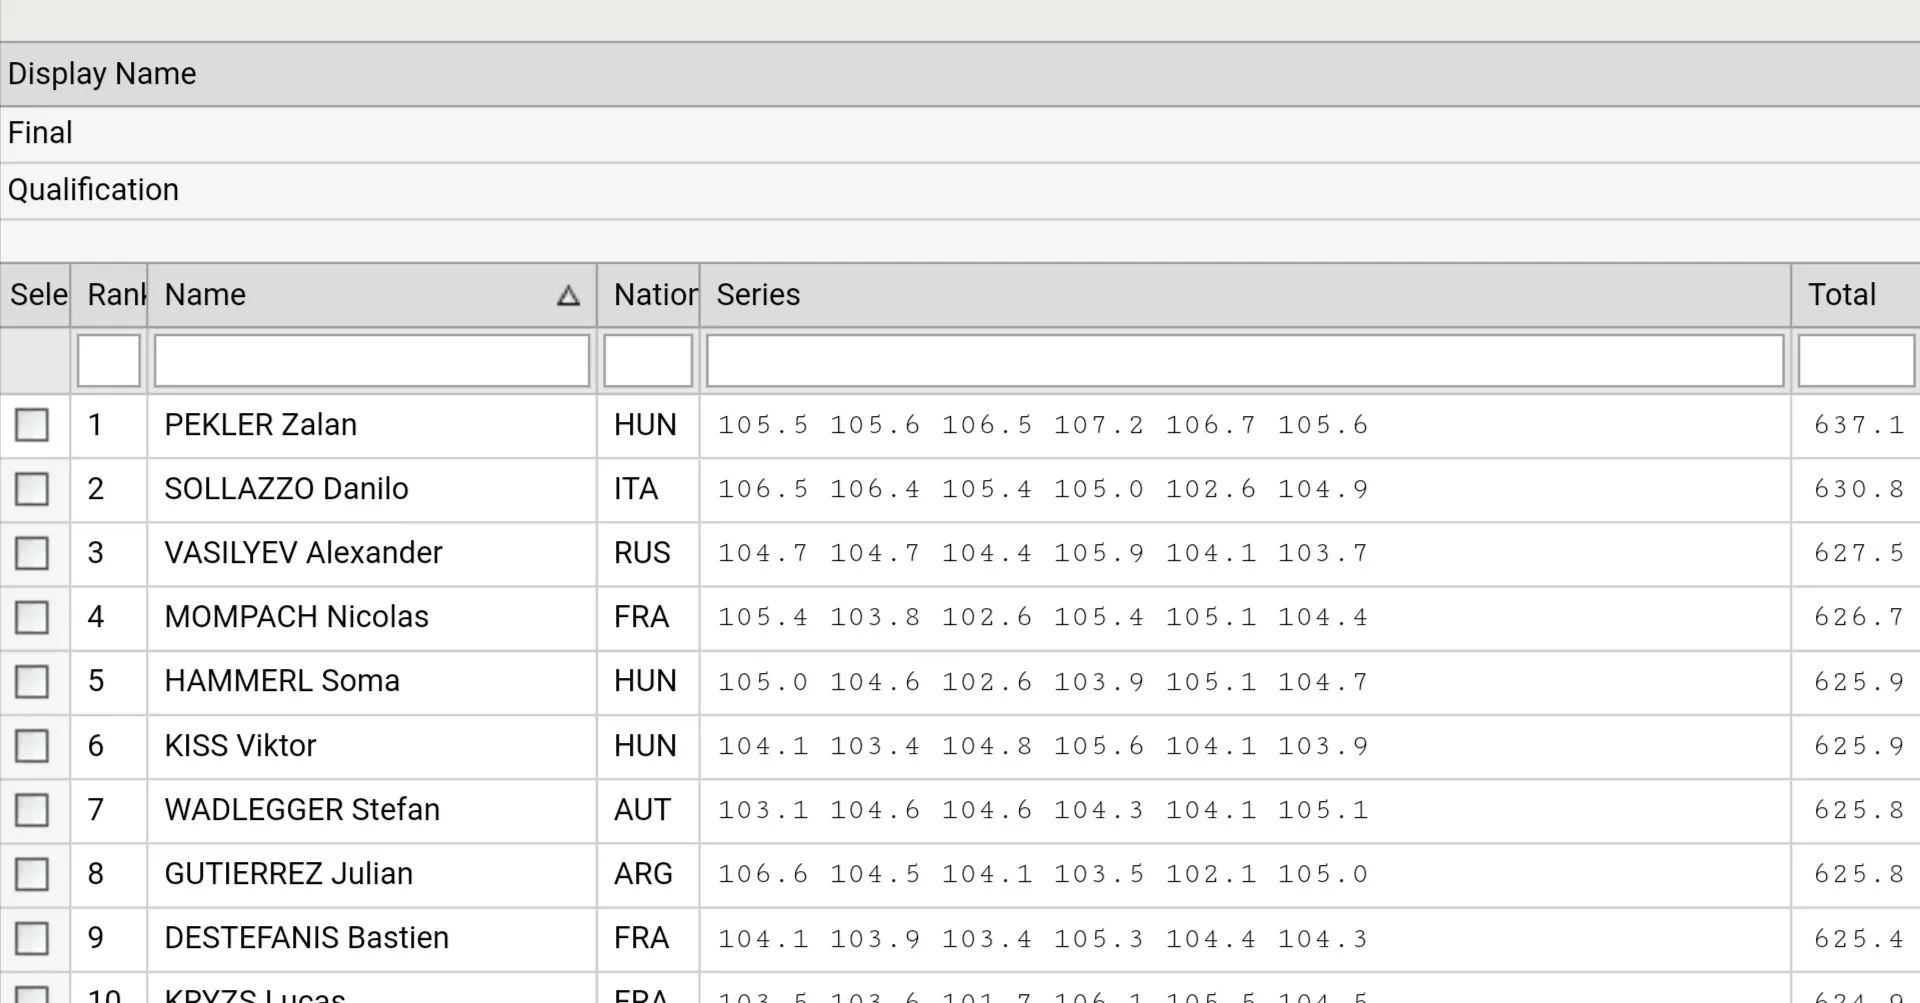Viewport: 1920px width, 1003px height.
Task: Select the checkbox for SOLLAZZO Danilo
Action: pyautogui.click(x=32, y=489)
